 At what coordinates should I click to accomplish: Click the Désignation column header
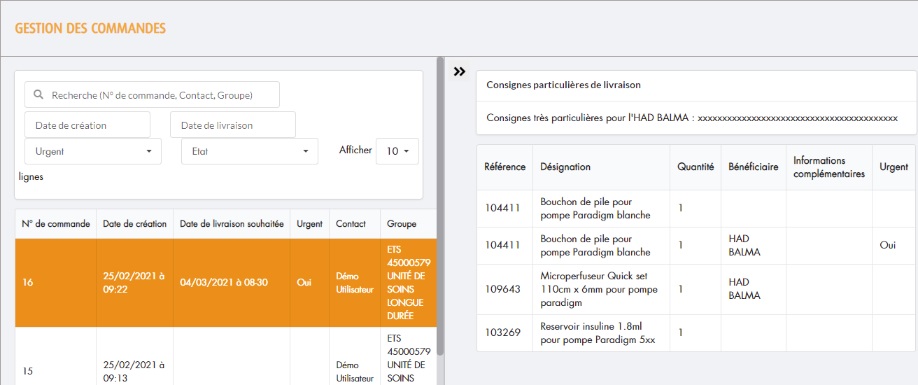tap(601, 167)
